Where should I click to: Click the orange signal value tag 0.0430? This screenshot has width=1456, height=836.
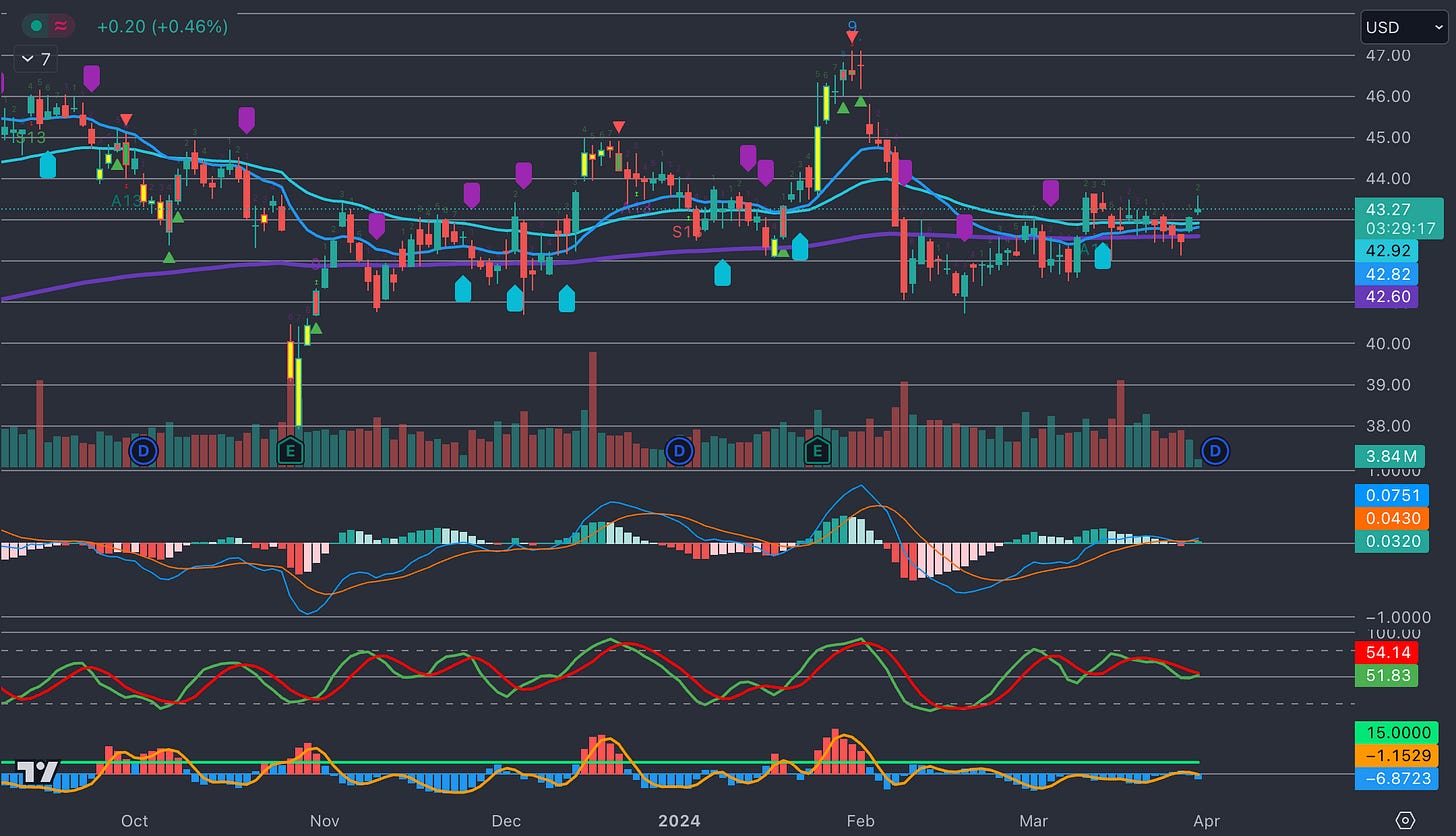point(1392,518)
